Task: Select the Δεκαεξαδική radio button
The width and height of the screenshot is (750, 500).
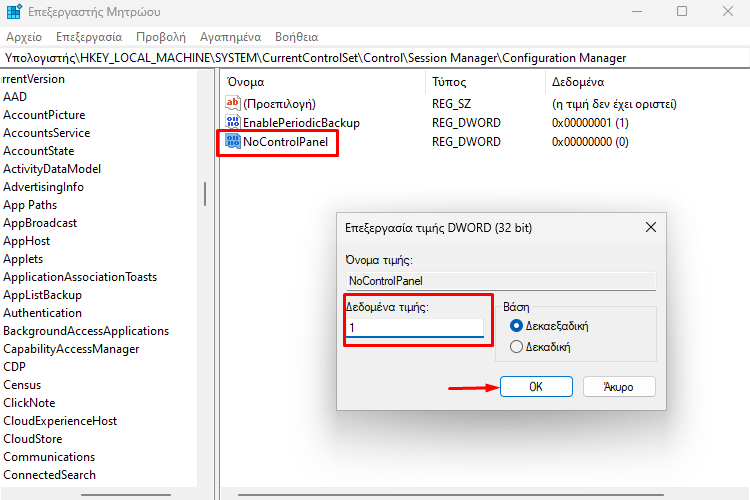Action: coord(516,326)
